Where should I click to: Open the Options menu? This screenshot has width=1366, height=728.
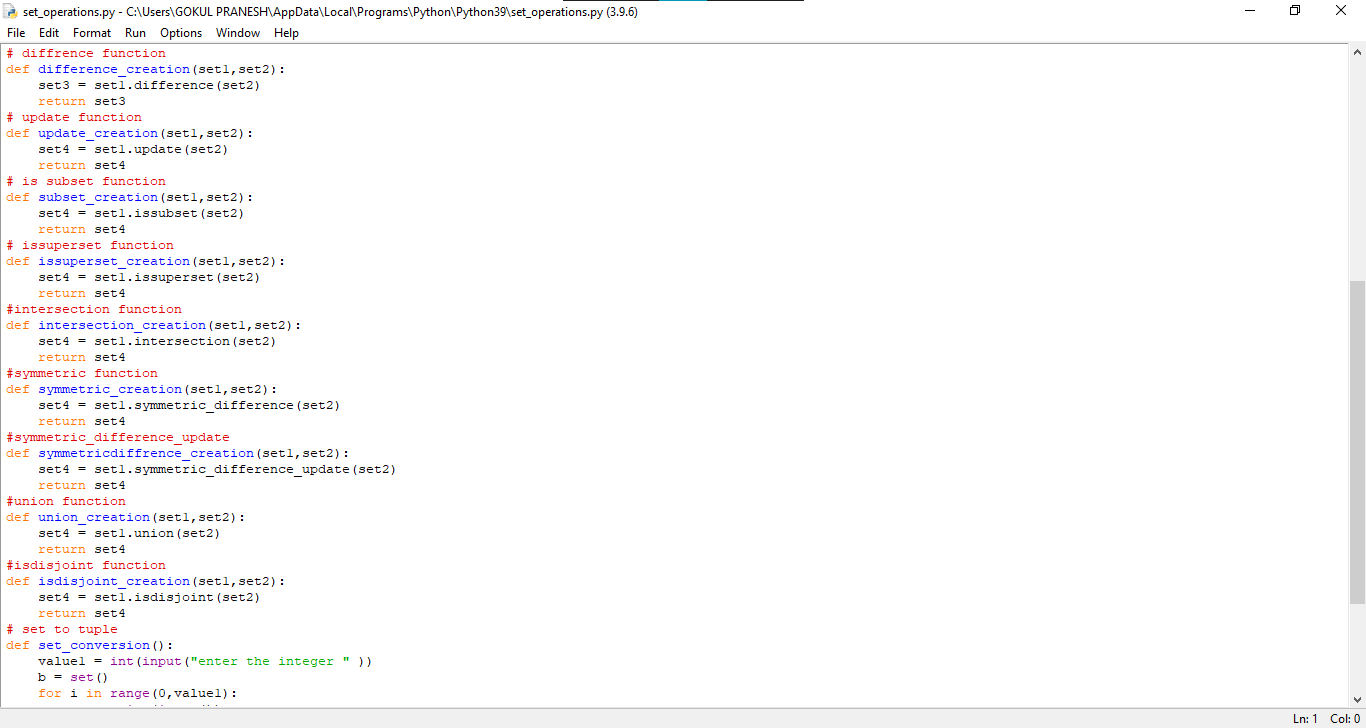click(x=181, y=33)
